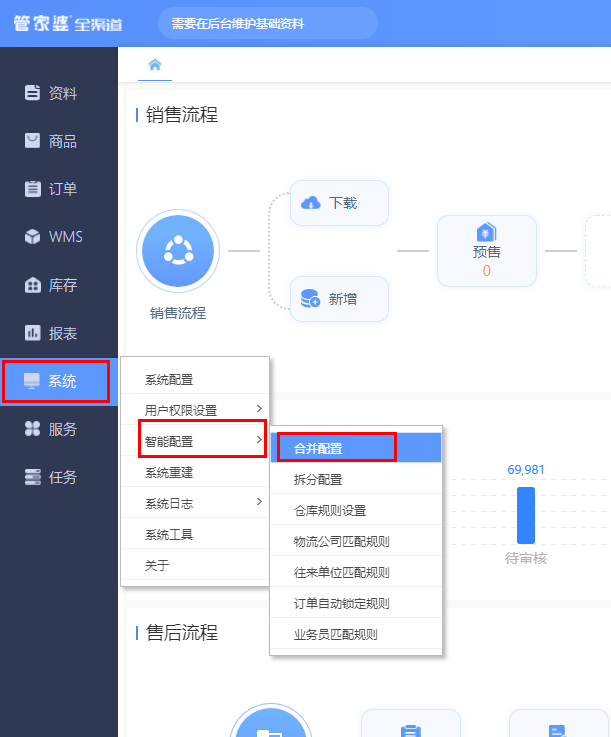
Task: Click the 新增 flow button
Action: pos(339,298)
